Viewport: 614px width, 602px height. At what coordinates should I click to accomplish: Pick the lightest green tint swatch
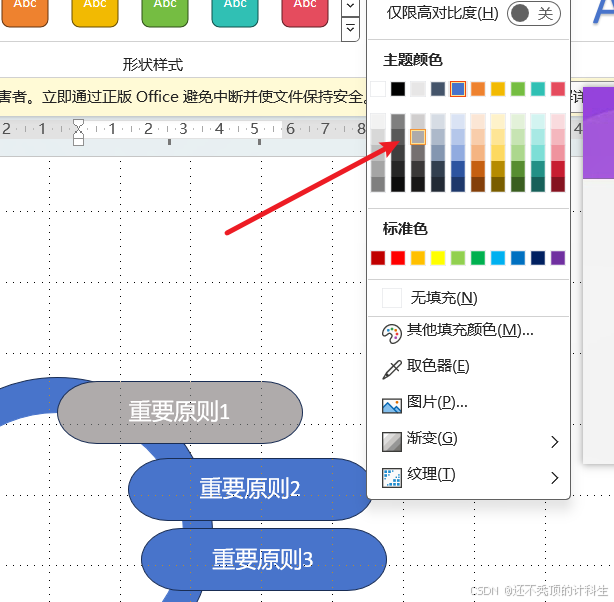[x=518, y=121]
